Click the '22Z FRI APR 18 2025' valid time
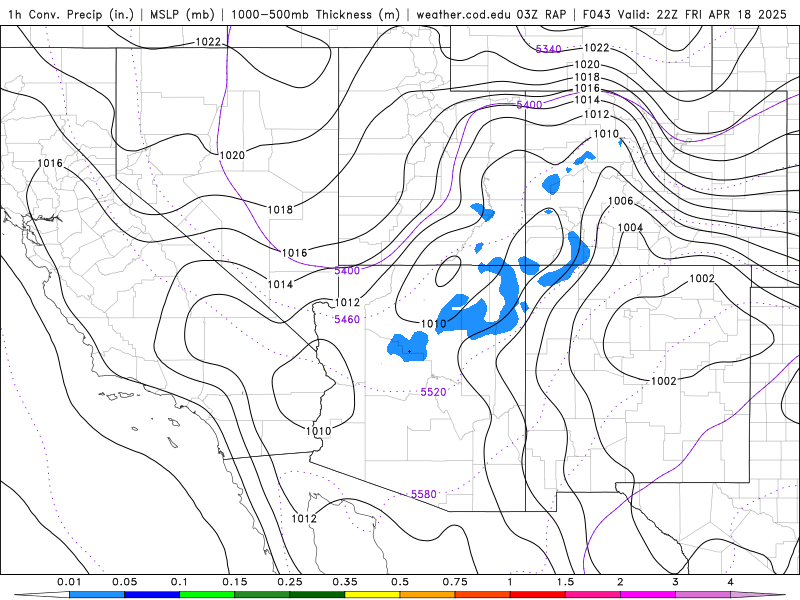The width and height of the screenshot is (800, 600). coord(722,14)
